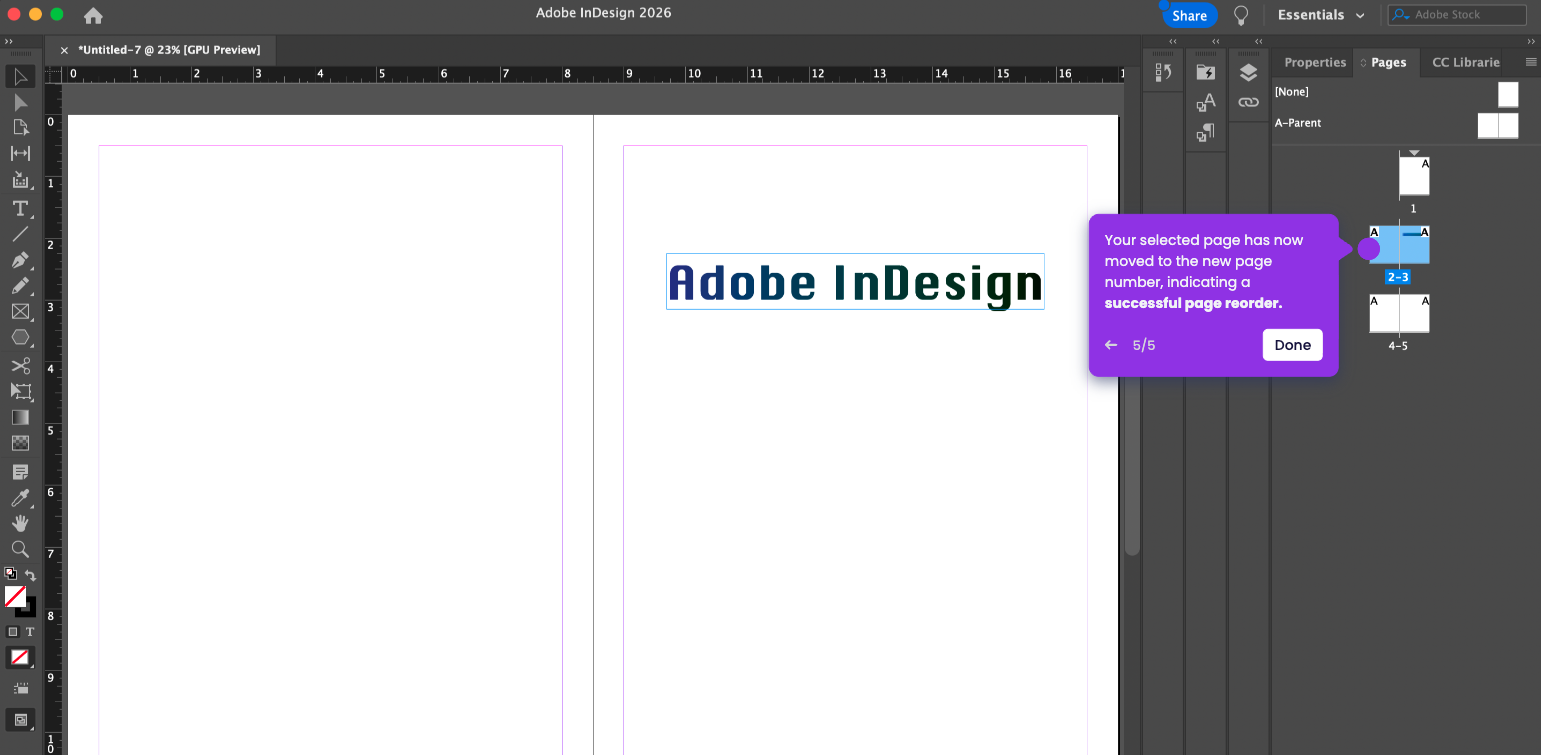1541x755 pixels.
Task: Open Paragraph Styles panel icon
Action: (1206, 132)
